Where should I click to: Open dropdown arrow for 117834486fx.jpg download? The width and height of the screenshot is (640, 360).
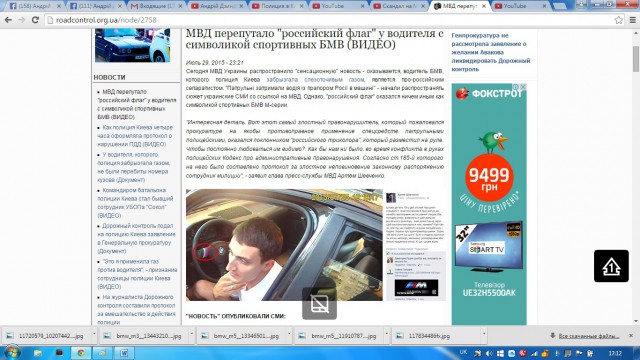point(484,335)
